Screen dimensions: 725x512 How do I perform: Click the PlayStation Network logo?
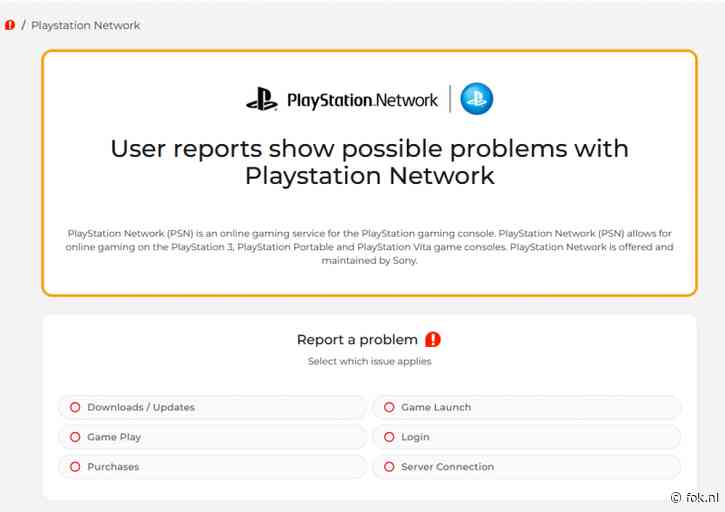click(x=342, y=99)
